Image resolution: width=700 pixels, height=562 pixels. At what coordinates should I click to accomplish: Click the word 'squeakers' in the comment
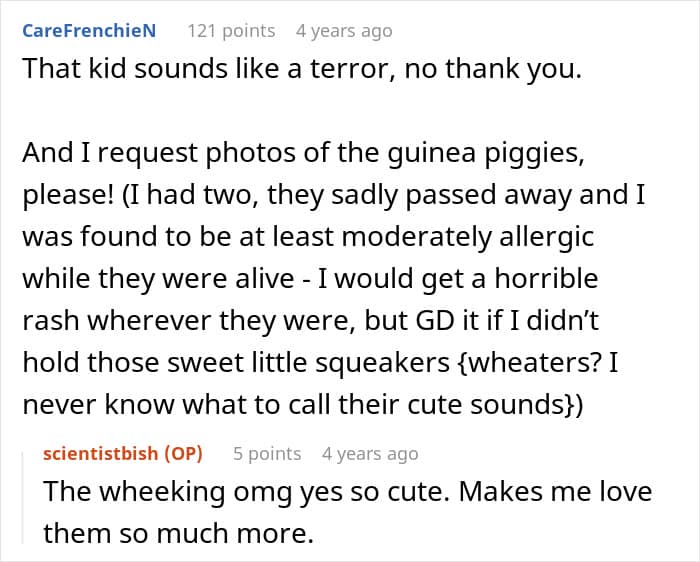pyautogui.click(x=383, y=363)
